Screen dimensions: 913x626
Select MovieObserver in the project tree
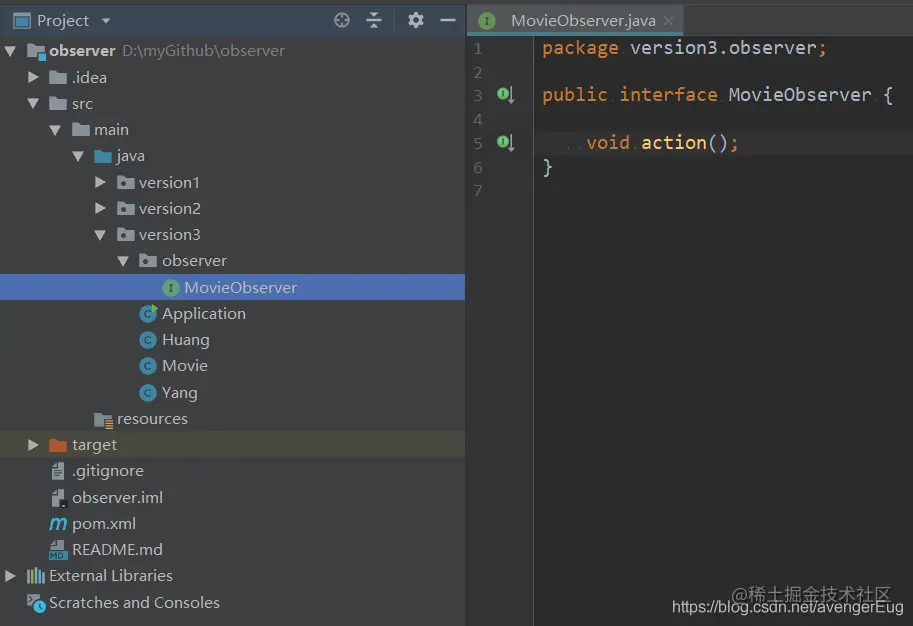coord(232,287)
